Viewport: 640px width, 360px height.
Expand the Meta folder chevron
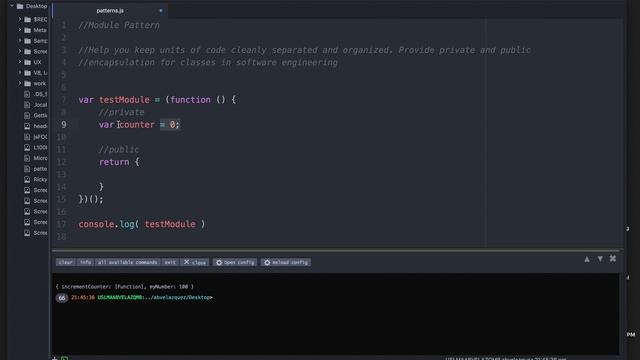(20, 30)
